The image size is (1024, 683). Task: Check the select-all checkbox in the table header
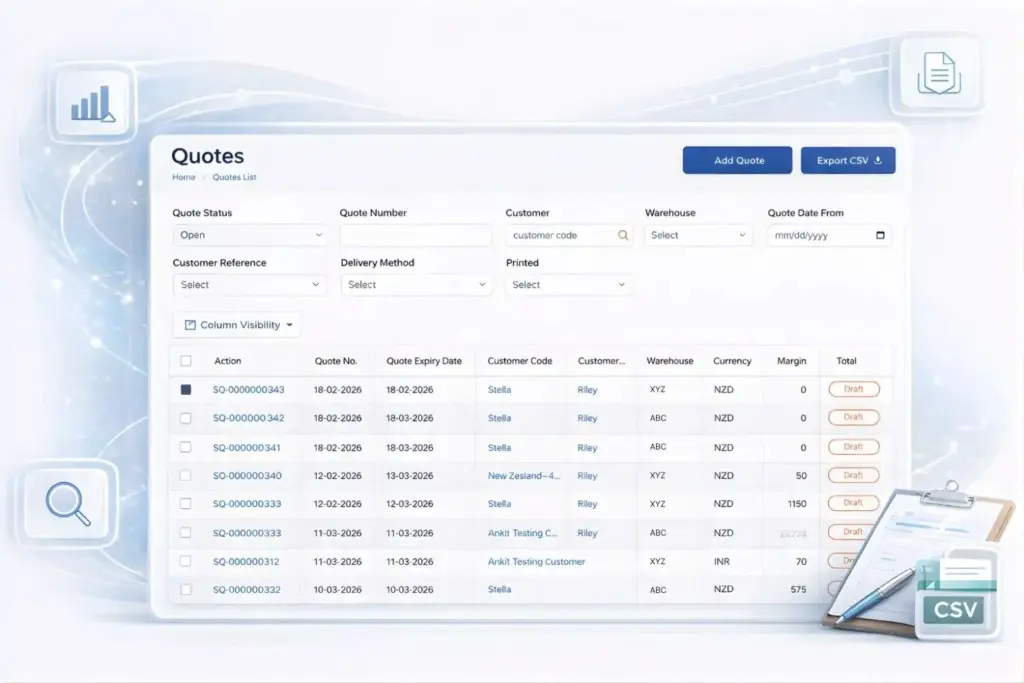click(185, 361)
